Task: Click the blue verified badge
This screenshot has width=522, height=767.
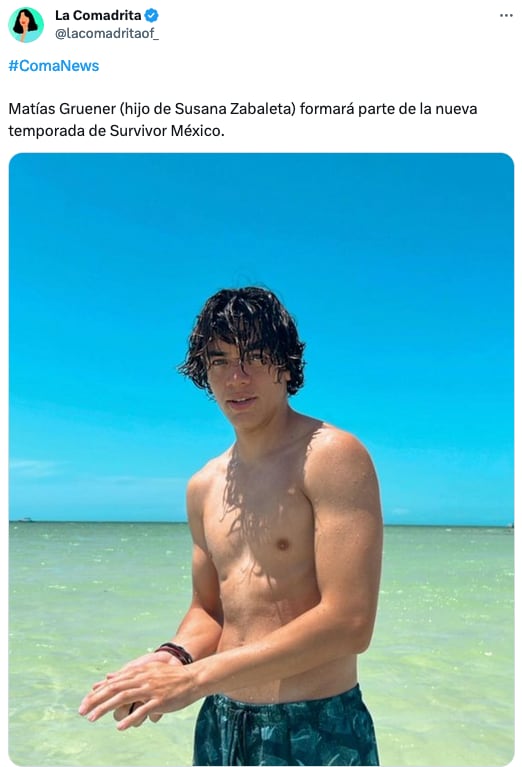Action: point(152,16)
